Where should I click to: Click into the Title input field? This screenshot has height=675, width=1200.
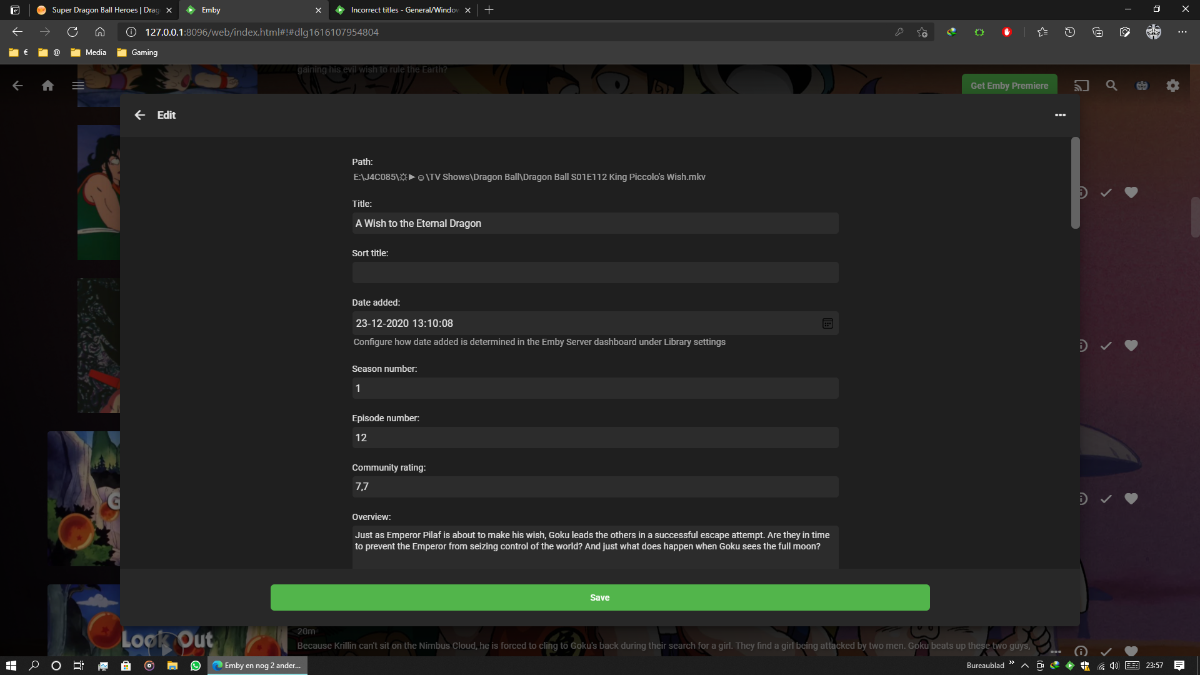tap(595, 223)
